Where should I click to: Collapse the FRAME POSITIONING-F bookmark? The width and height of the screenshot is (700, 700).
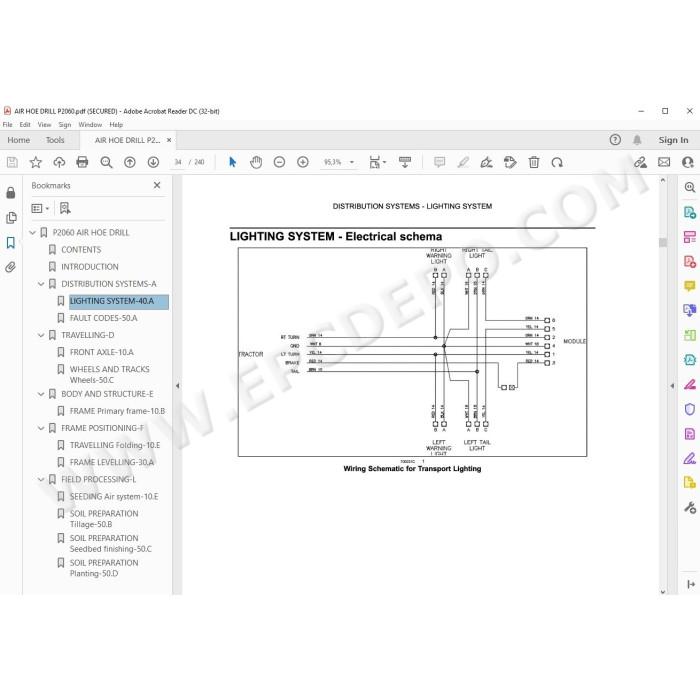tap(41, 429)
